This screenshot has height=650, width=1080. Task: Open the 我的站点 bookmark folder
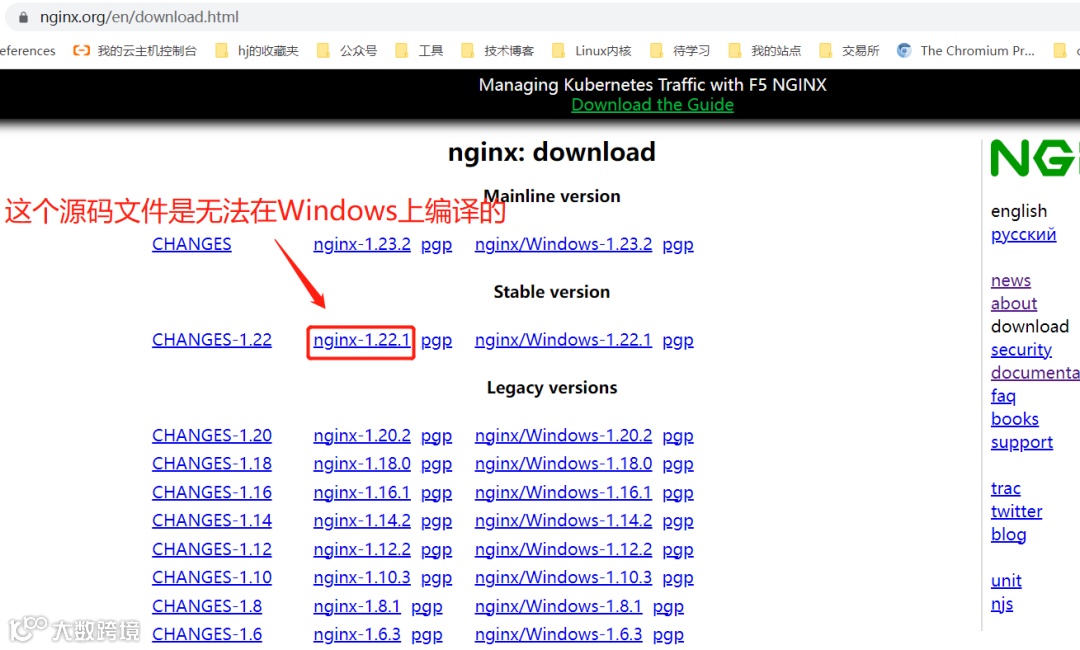[x=765, y=50]
